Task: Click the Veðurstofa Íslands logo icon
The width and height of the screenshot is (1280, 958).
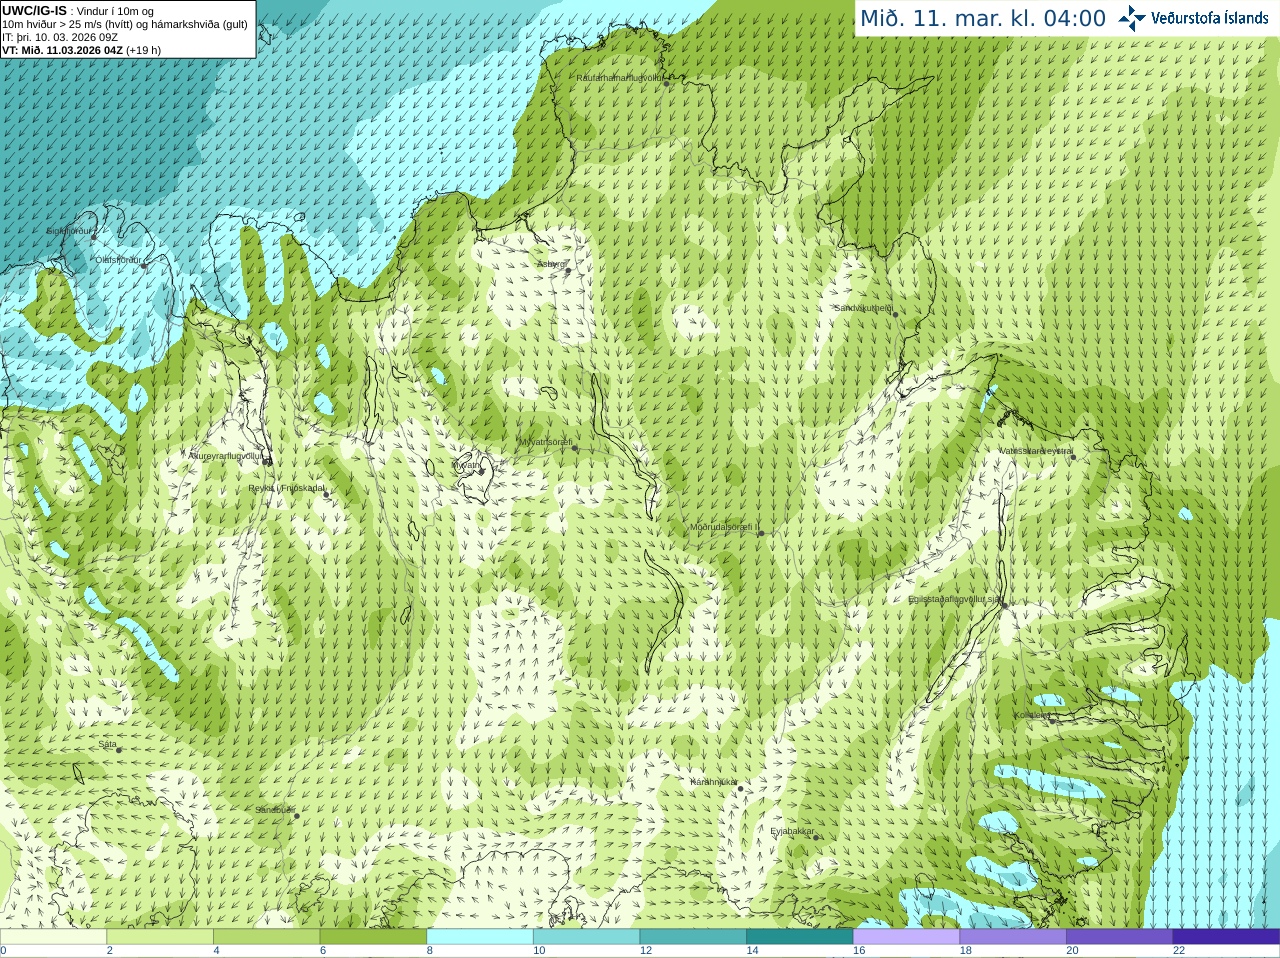Action: 1132,18
